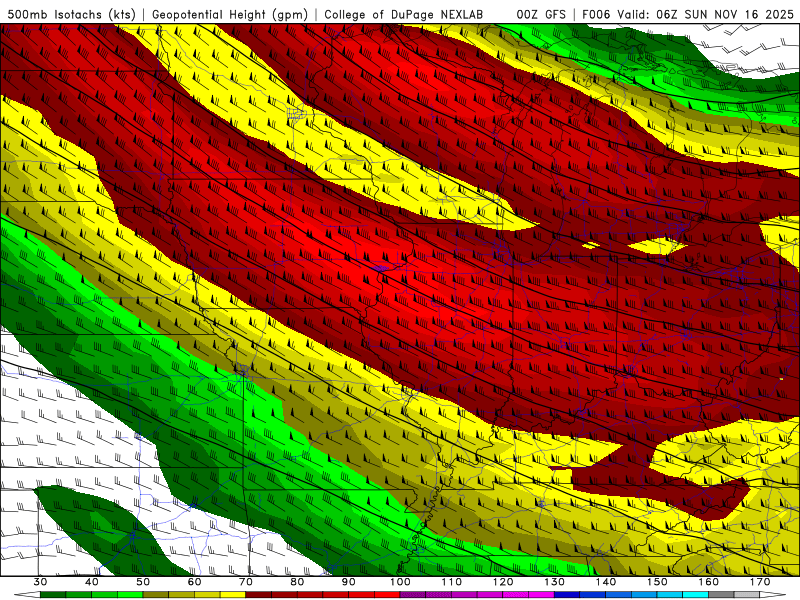Screen dimensions: 800x600
Task: Click the darkest green legend swatch at 30 kts
Action: (53, 595)
